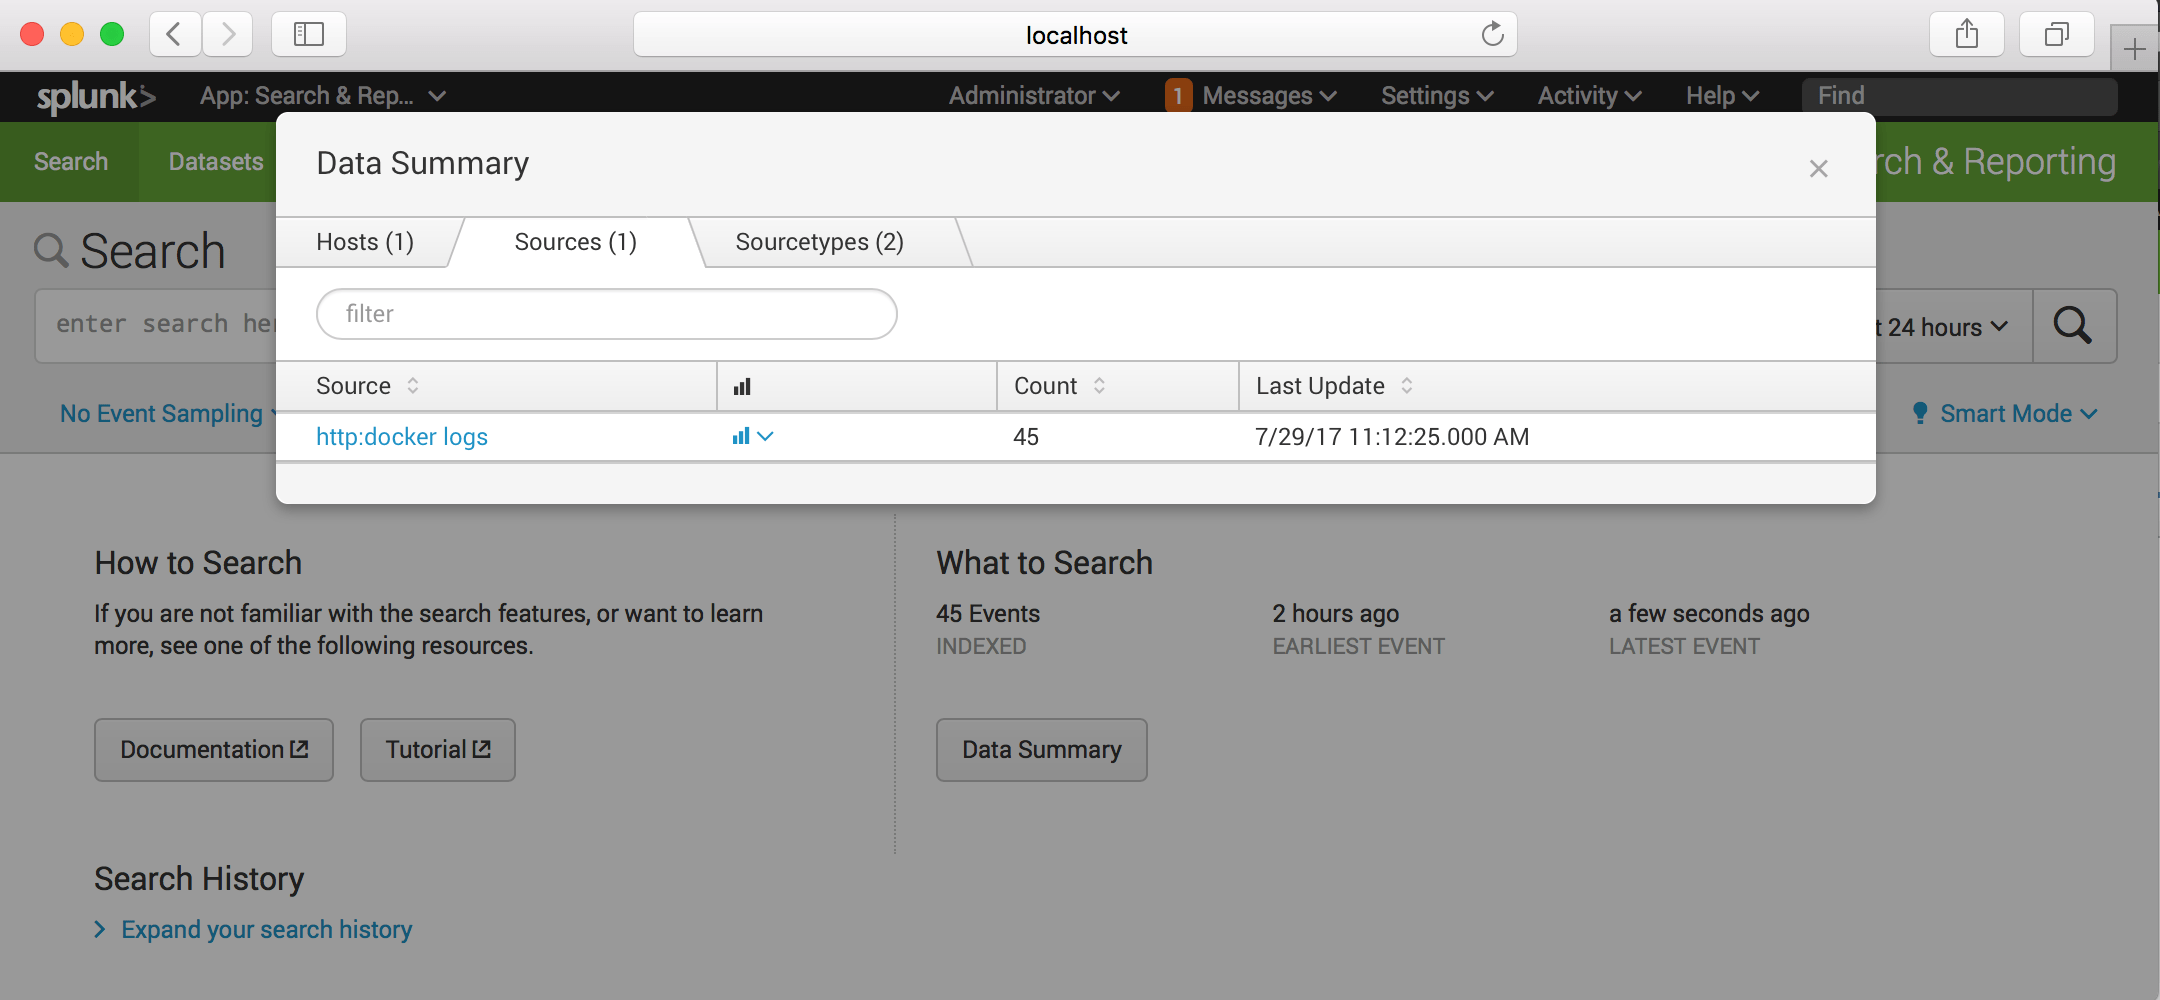Select the http:docker logs source link

click(x=401, y=436)
